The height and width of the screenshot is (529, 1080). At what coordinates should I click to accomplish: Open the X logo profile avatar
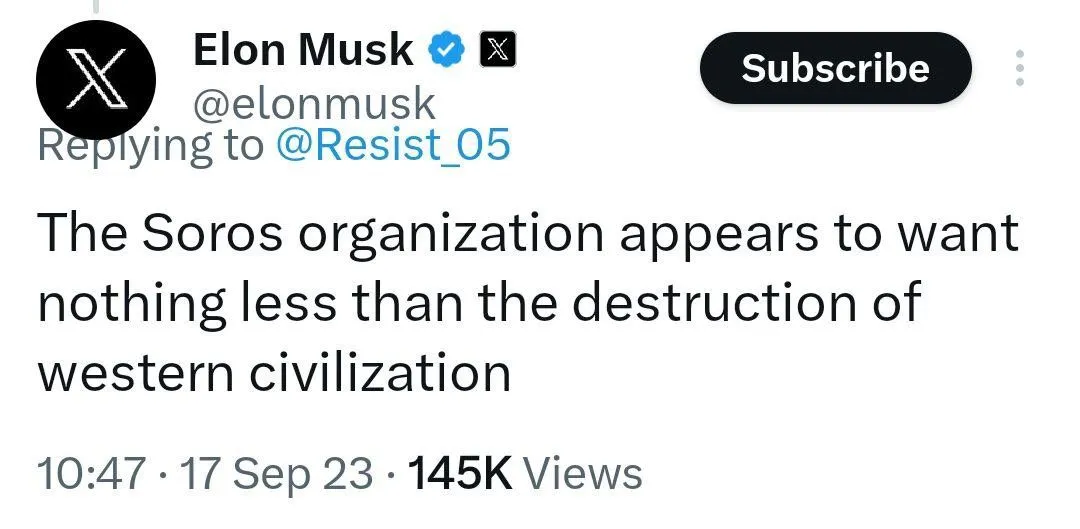pos(96,80)
